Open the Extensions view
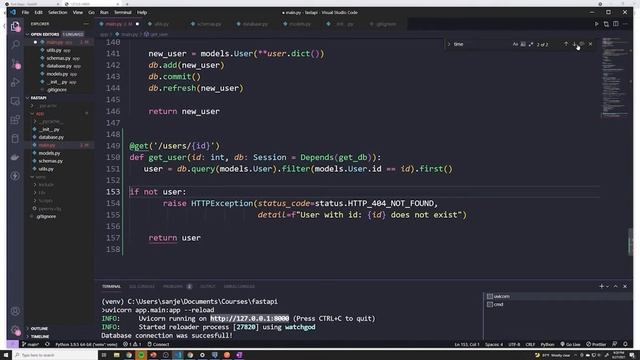This screenshot has height=360, width=640. [16, 120]
